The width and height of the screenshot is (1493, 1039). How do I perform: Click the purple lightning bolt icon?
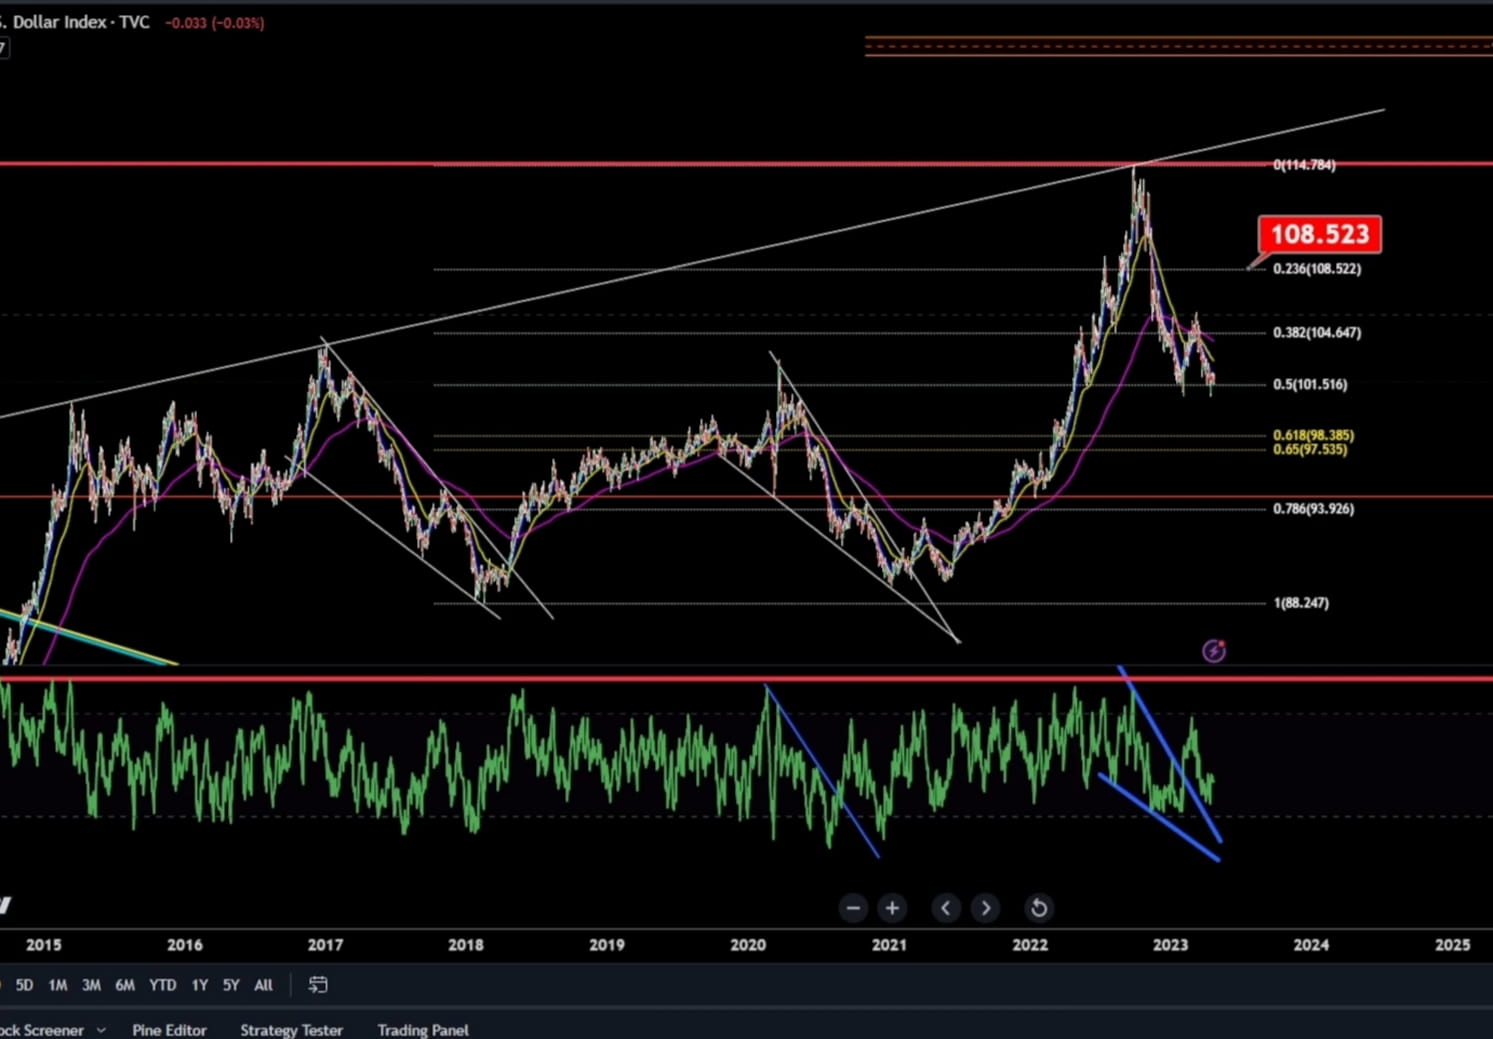pos(1214,651)
